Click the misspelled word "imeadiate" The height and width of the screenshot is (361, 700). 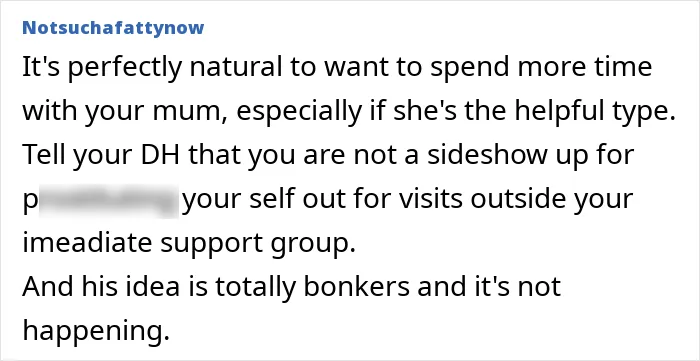click(88, 243)
